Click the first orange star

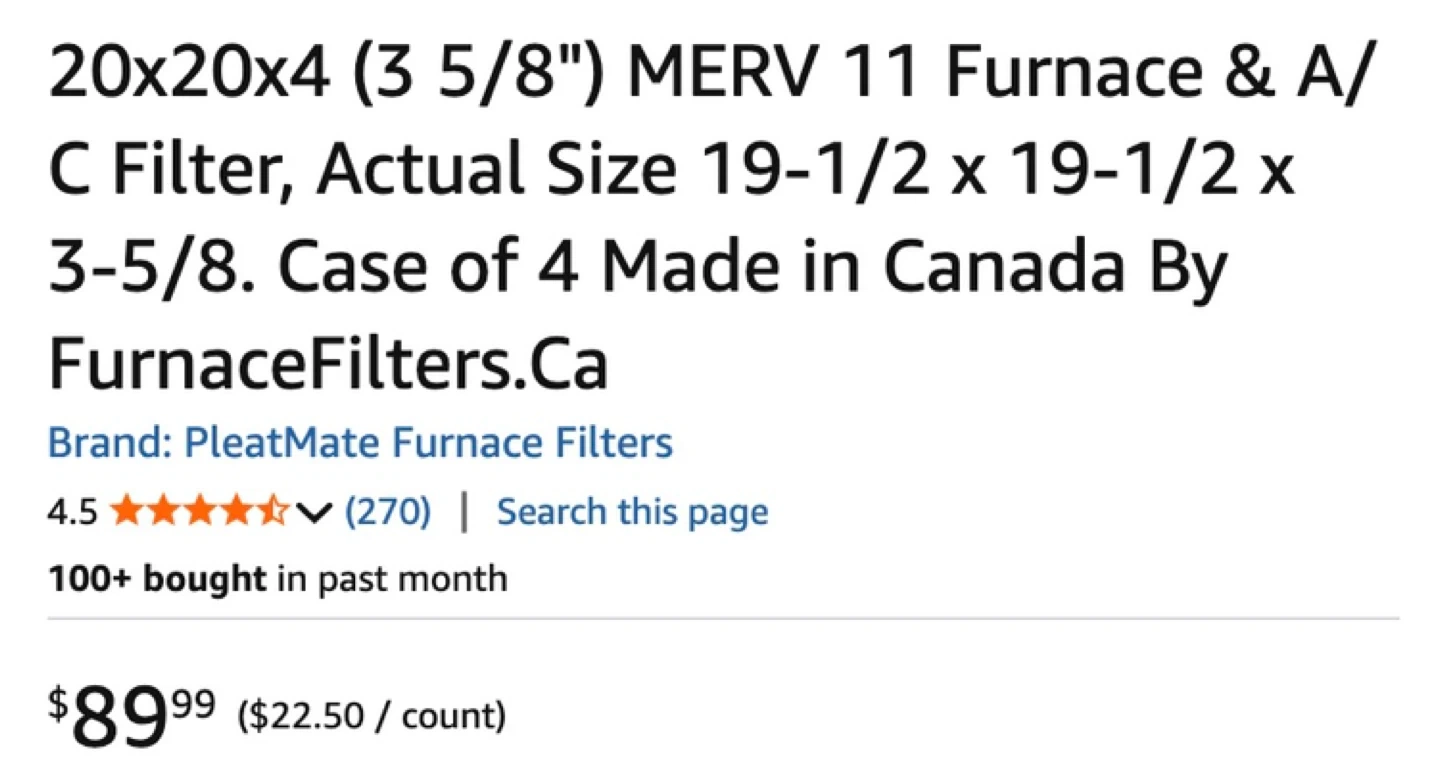tap(127, 512)
